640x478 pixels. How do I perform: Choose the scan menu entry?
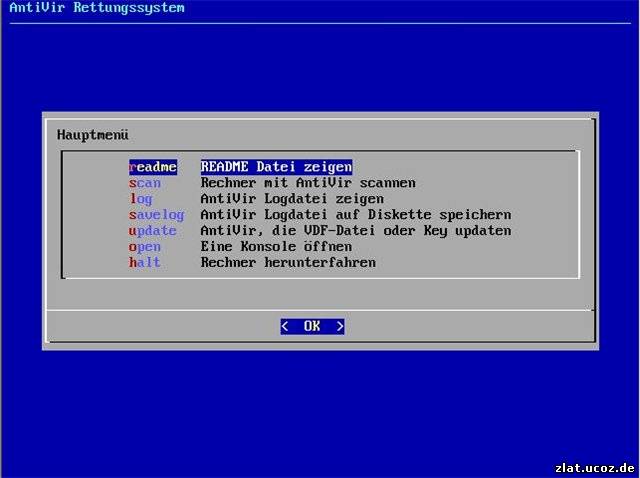(x=145, y=183)
